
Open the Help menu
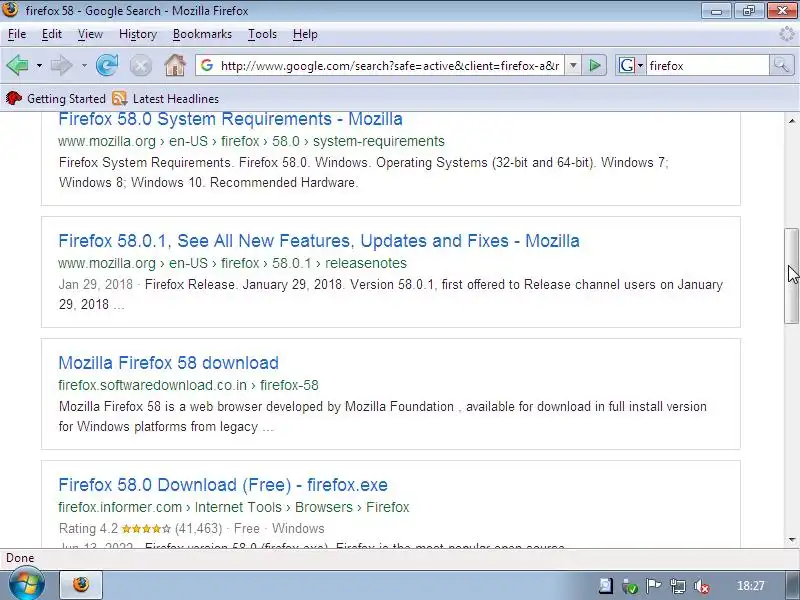tap(305, 34)
